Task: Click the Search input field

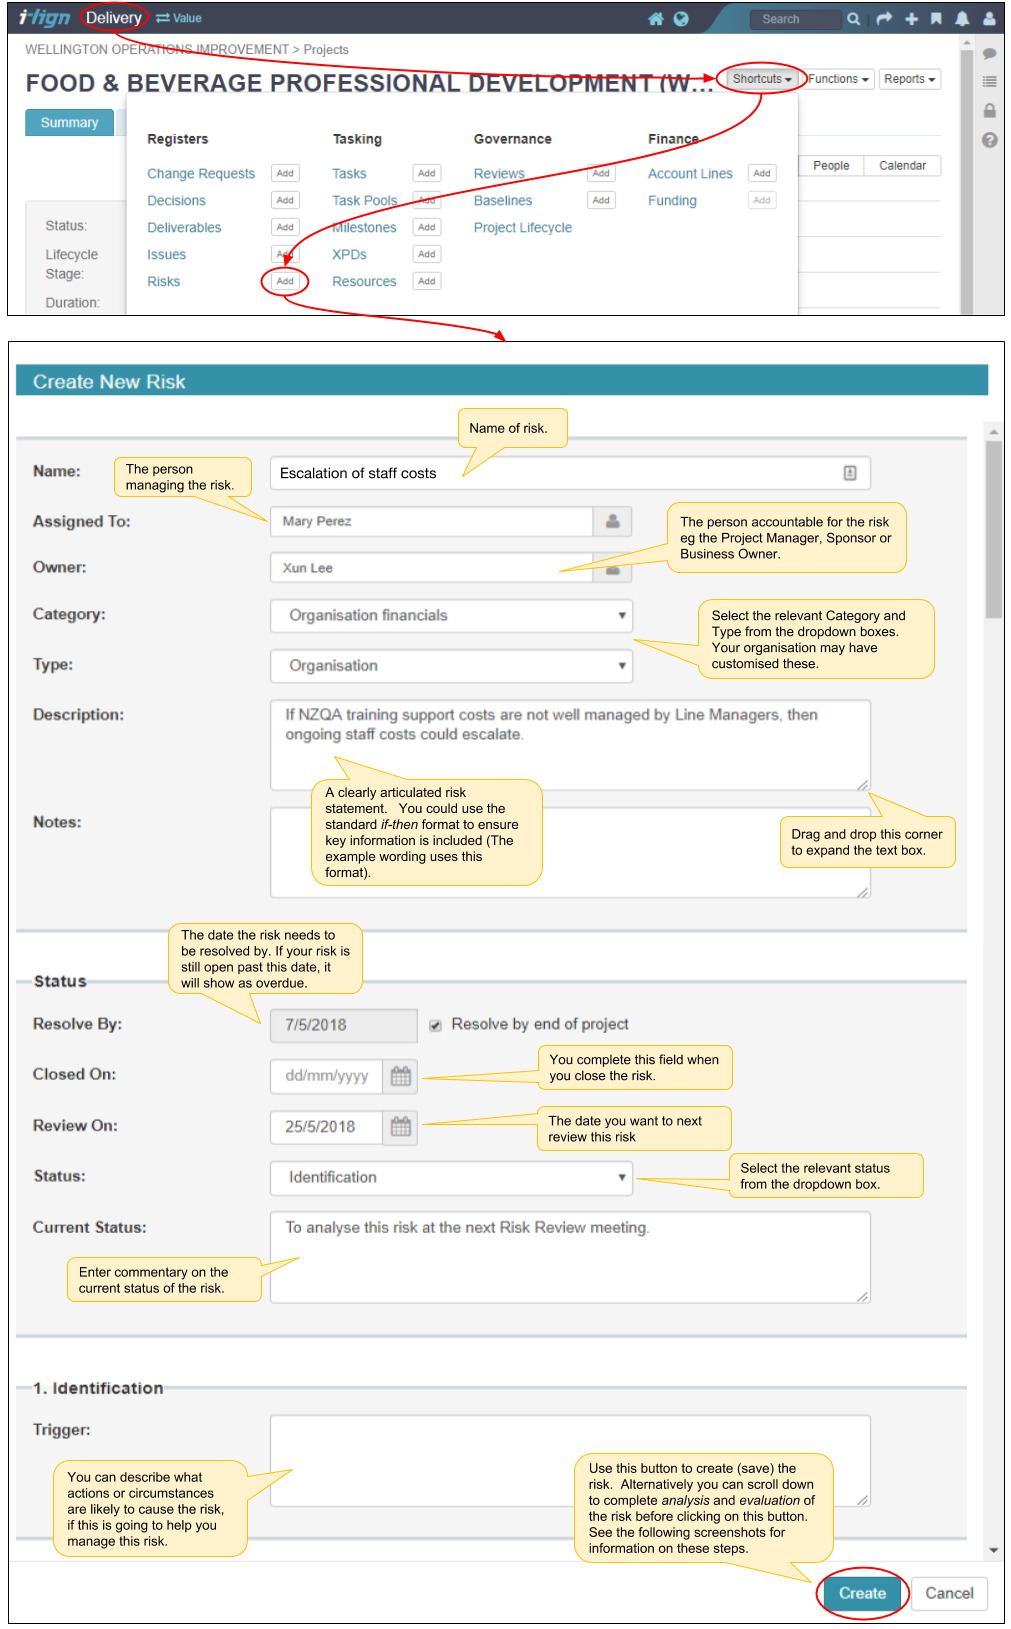Action: 795,19
